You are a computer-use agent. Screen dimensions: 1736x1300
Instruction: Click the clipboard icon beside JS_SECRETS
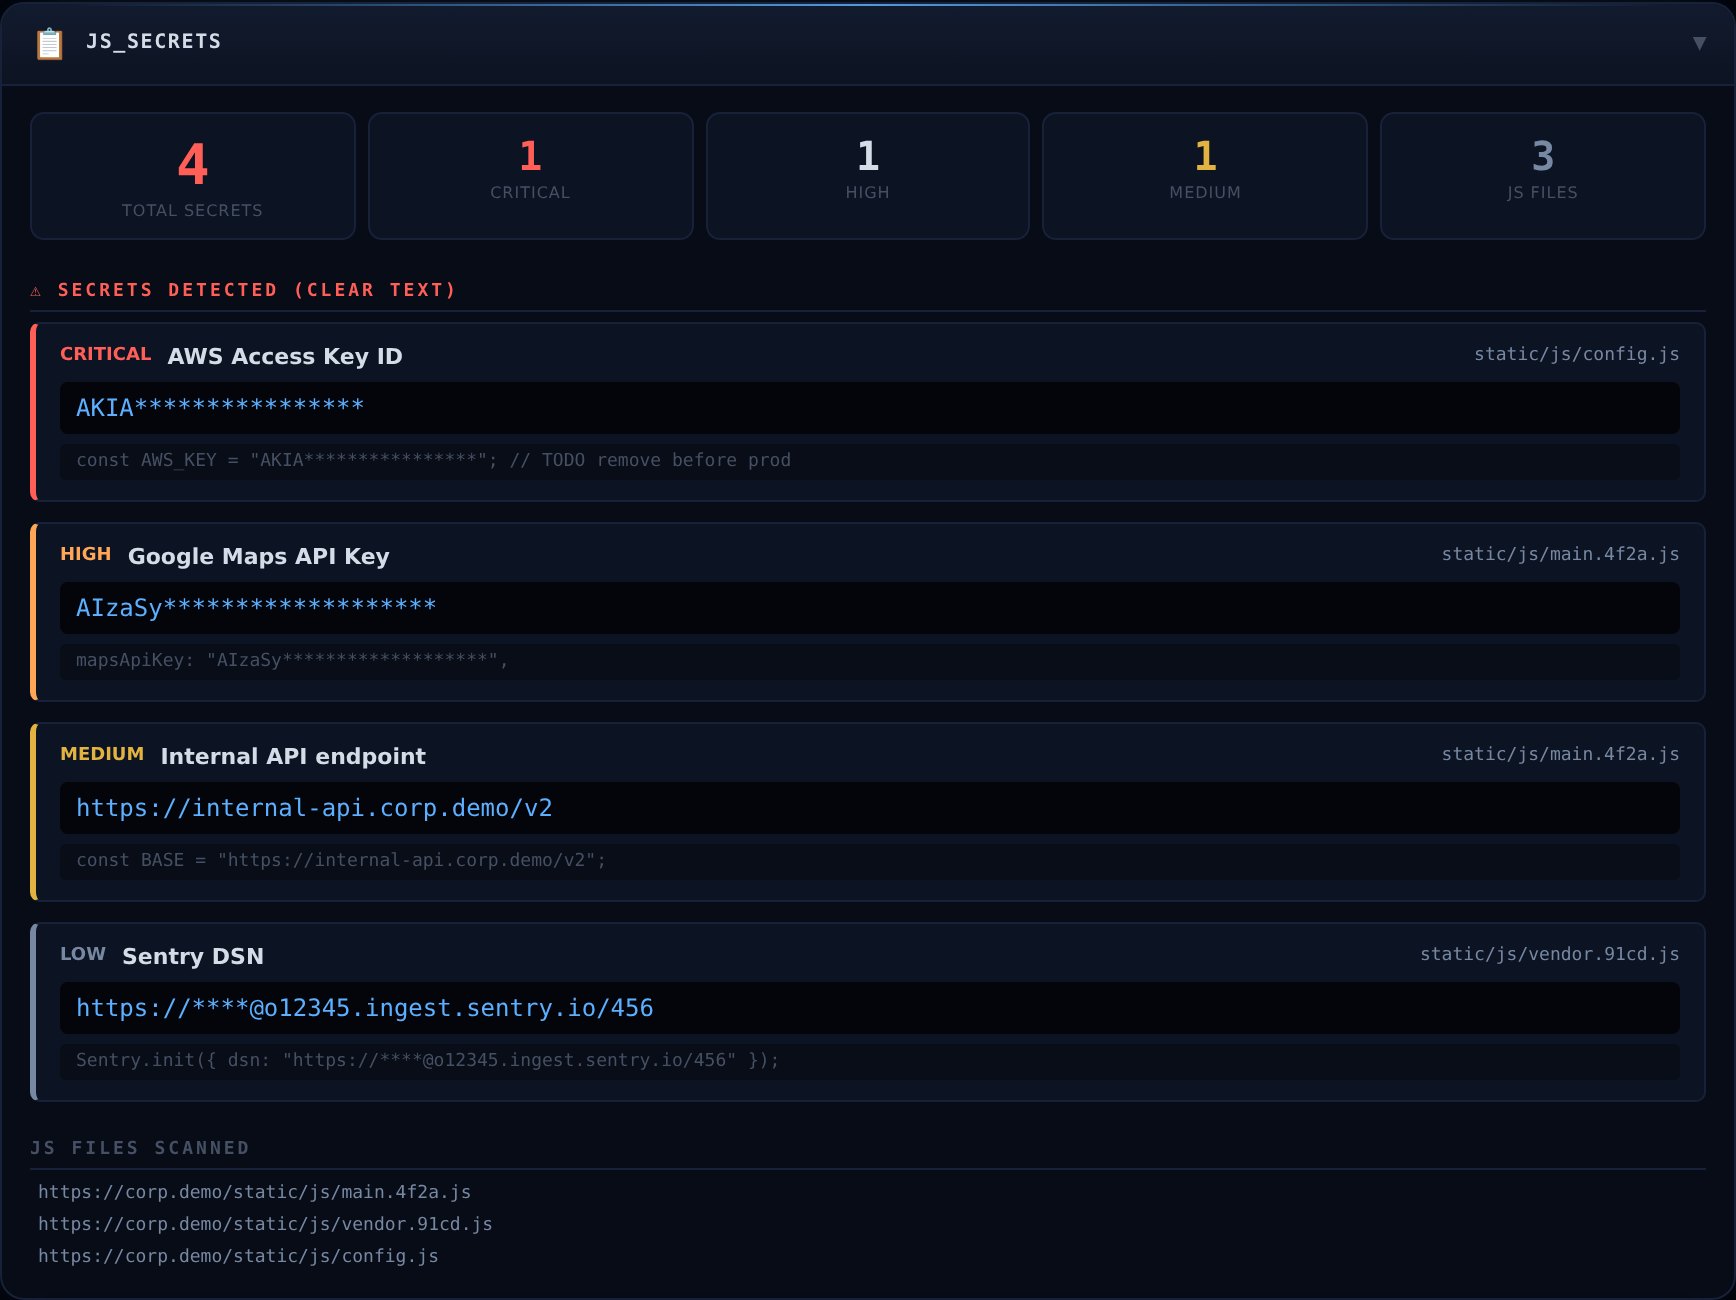click(50, 43)
